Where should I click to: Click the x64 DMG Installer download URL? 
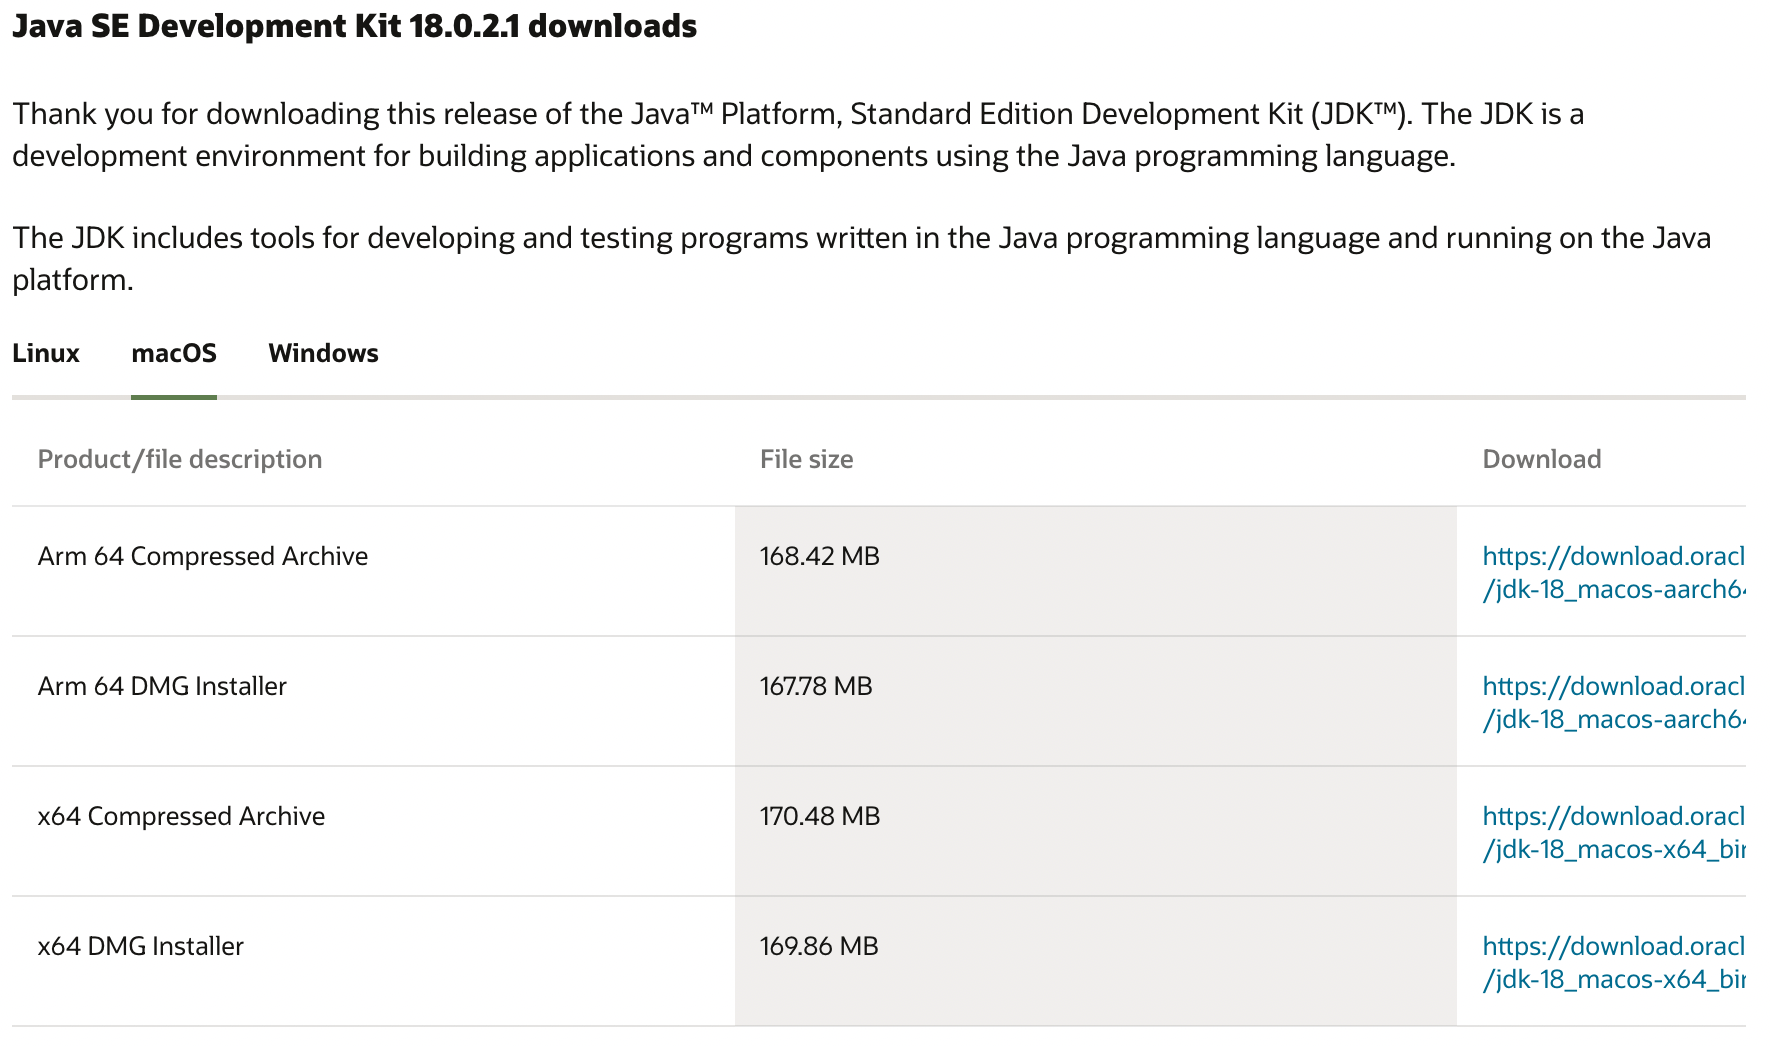coord(1613,962)
